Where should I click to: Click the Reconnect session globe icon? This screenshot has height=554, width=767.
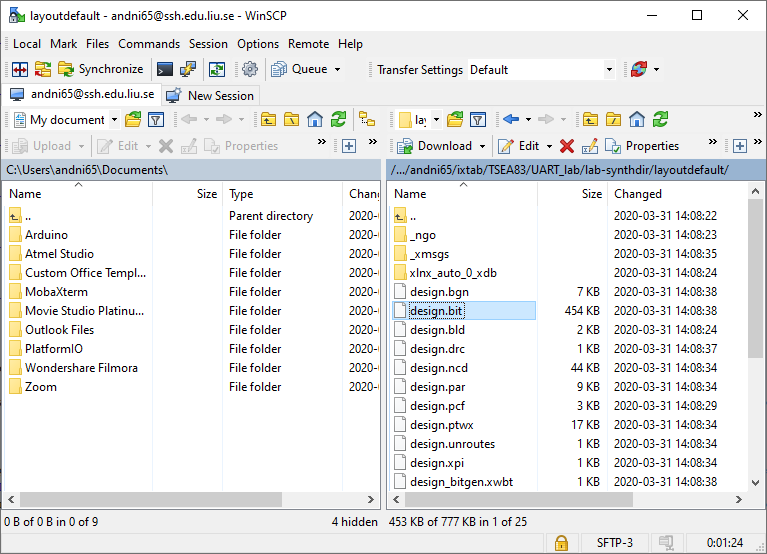[639, 69]
